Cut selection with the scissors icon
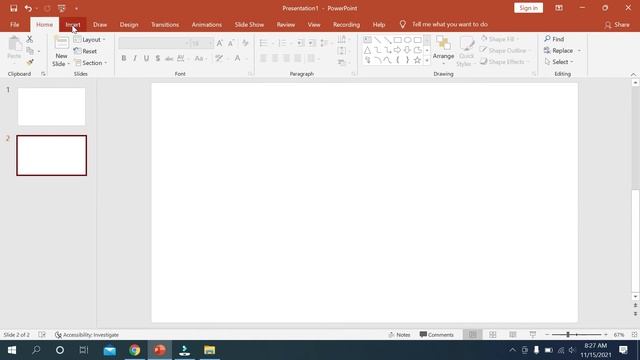The width and height of the screenshot is (640, 360). [29, 39]
